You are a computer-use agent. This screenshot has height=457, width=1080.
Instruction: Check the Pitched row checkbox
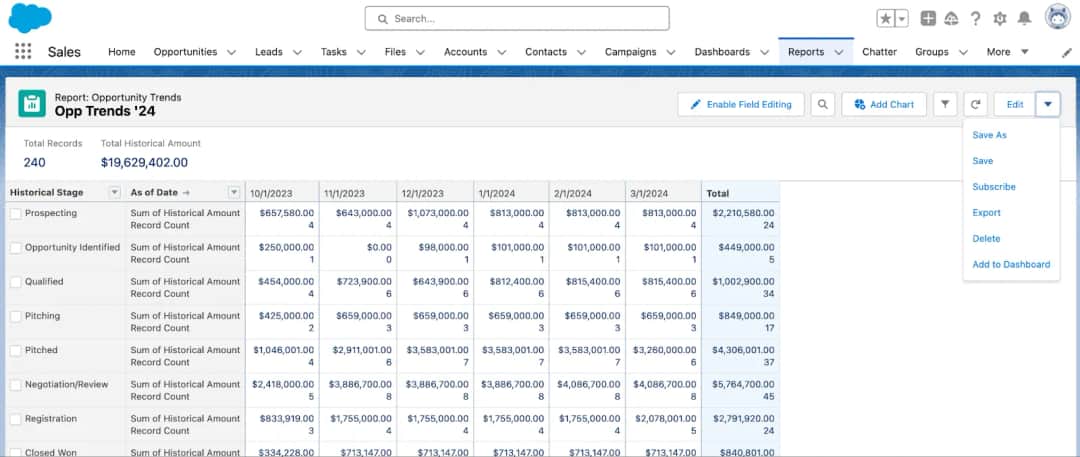(x=15, y=351)
